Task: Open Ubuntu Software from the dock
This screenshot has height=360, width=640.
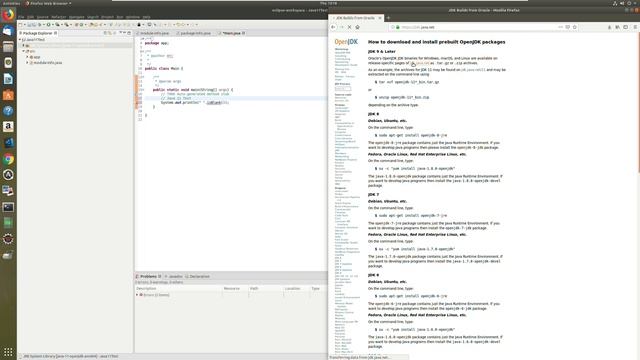Action: click(x=8, y=95)
